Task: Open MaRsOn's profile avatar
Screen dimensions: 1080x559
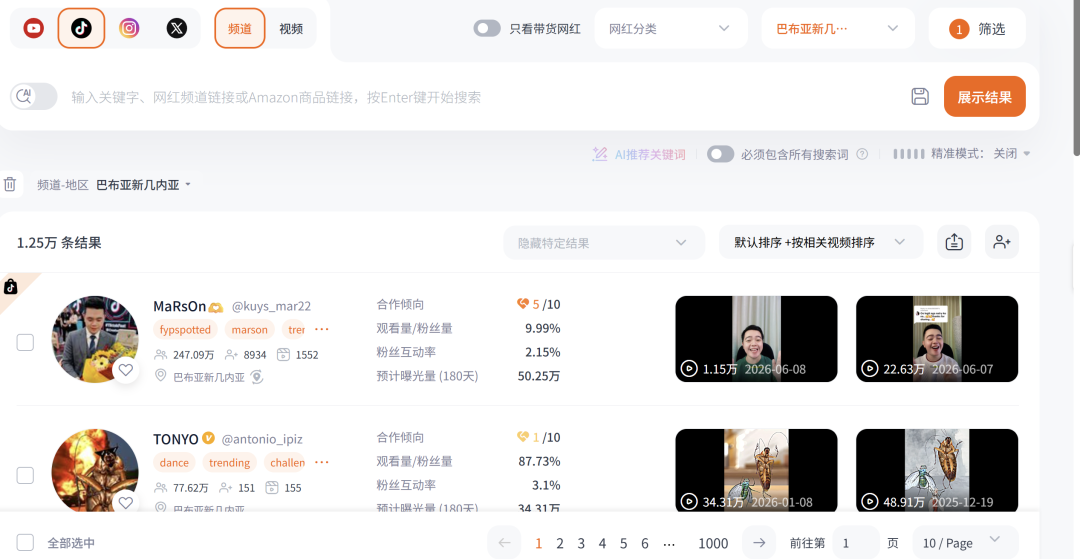Action: click(x=95, y=339)
